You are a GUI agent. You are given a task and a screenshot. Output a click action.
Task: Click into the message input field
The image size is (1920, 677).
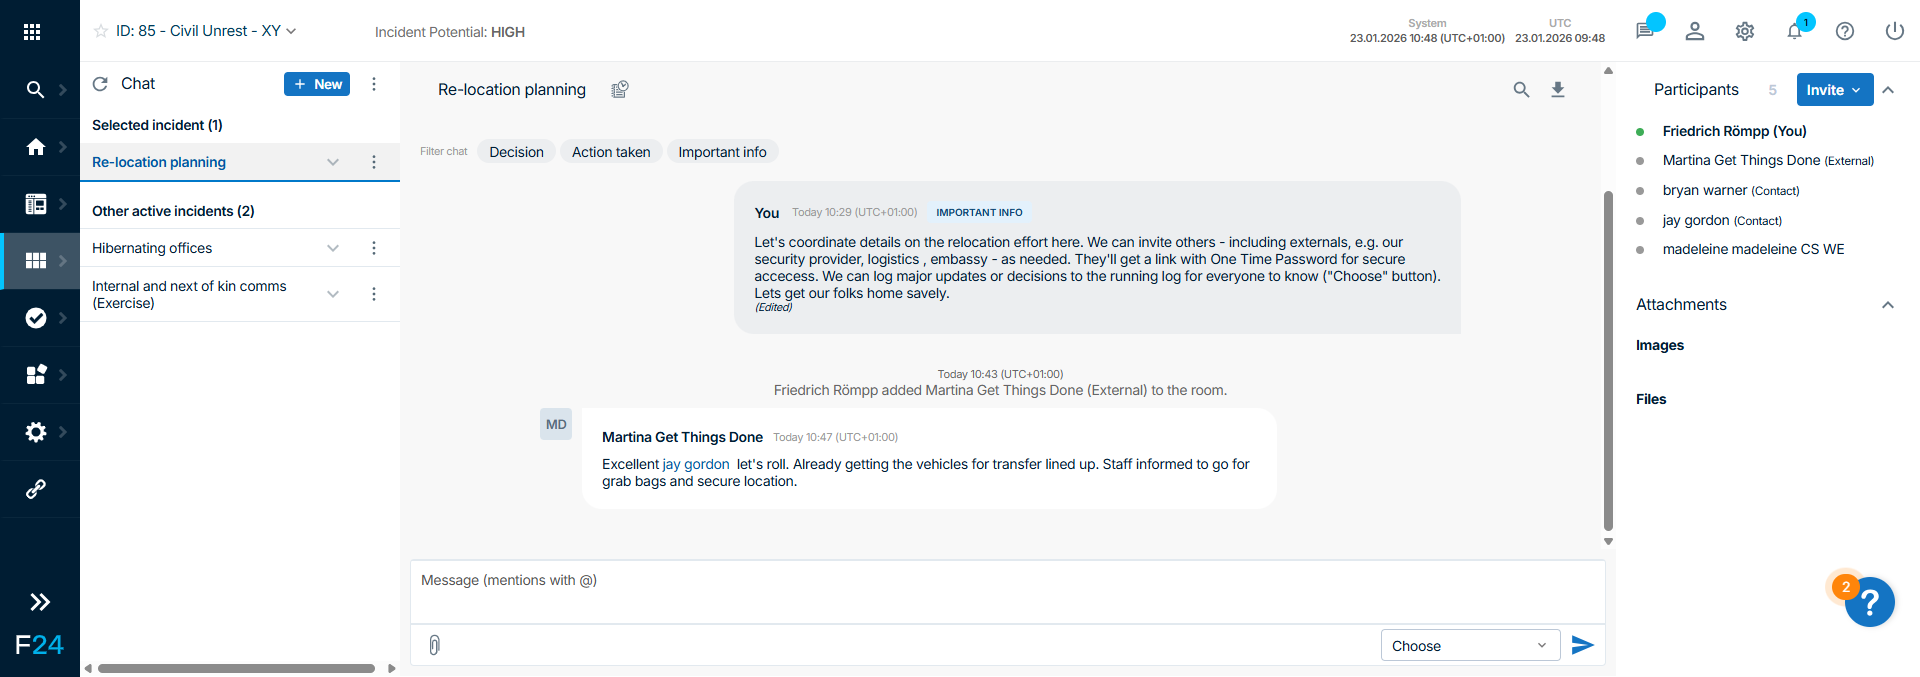coord(1007,590)
